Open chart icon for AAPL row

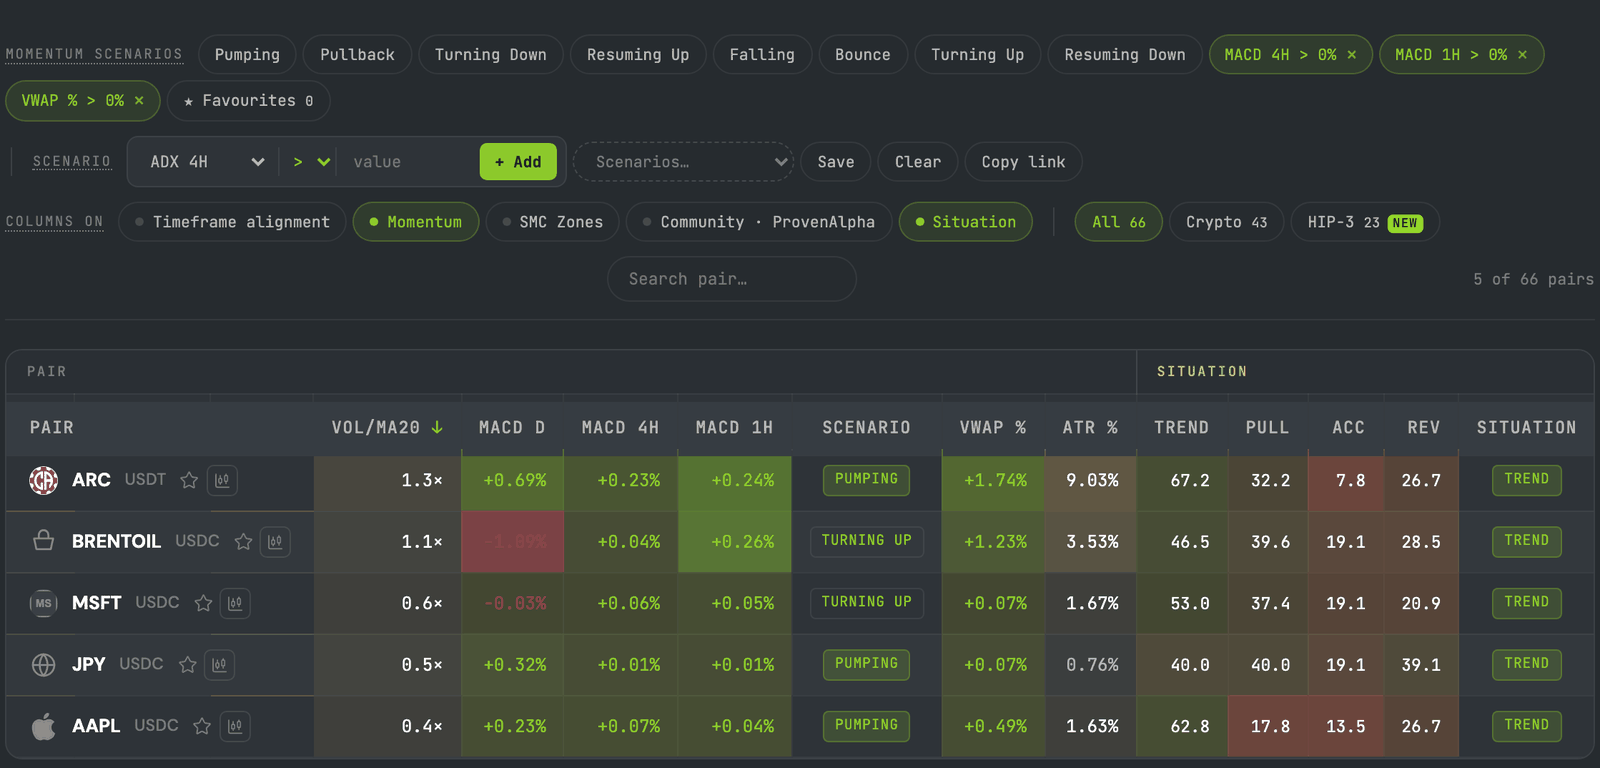235,727
